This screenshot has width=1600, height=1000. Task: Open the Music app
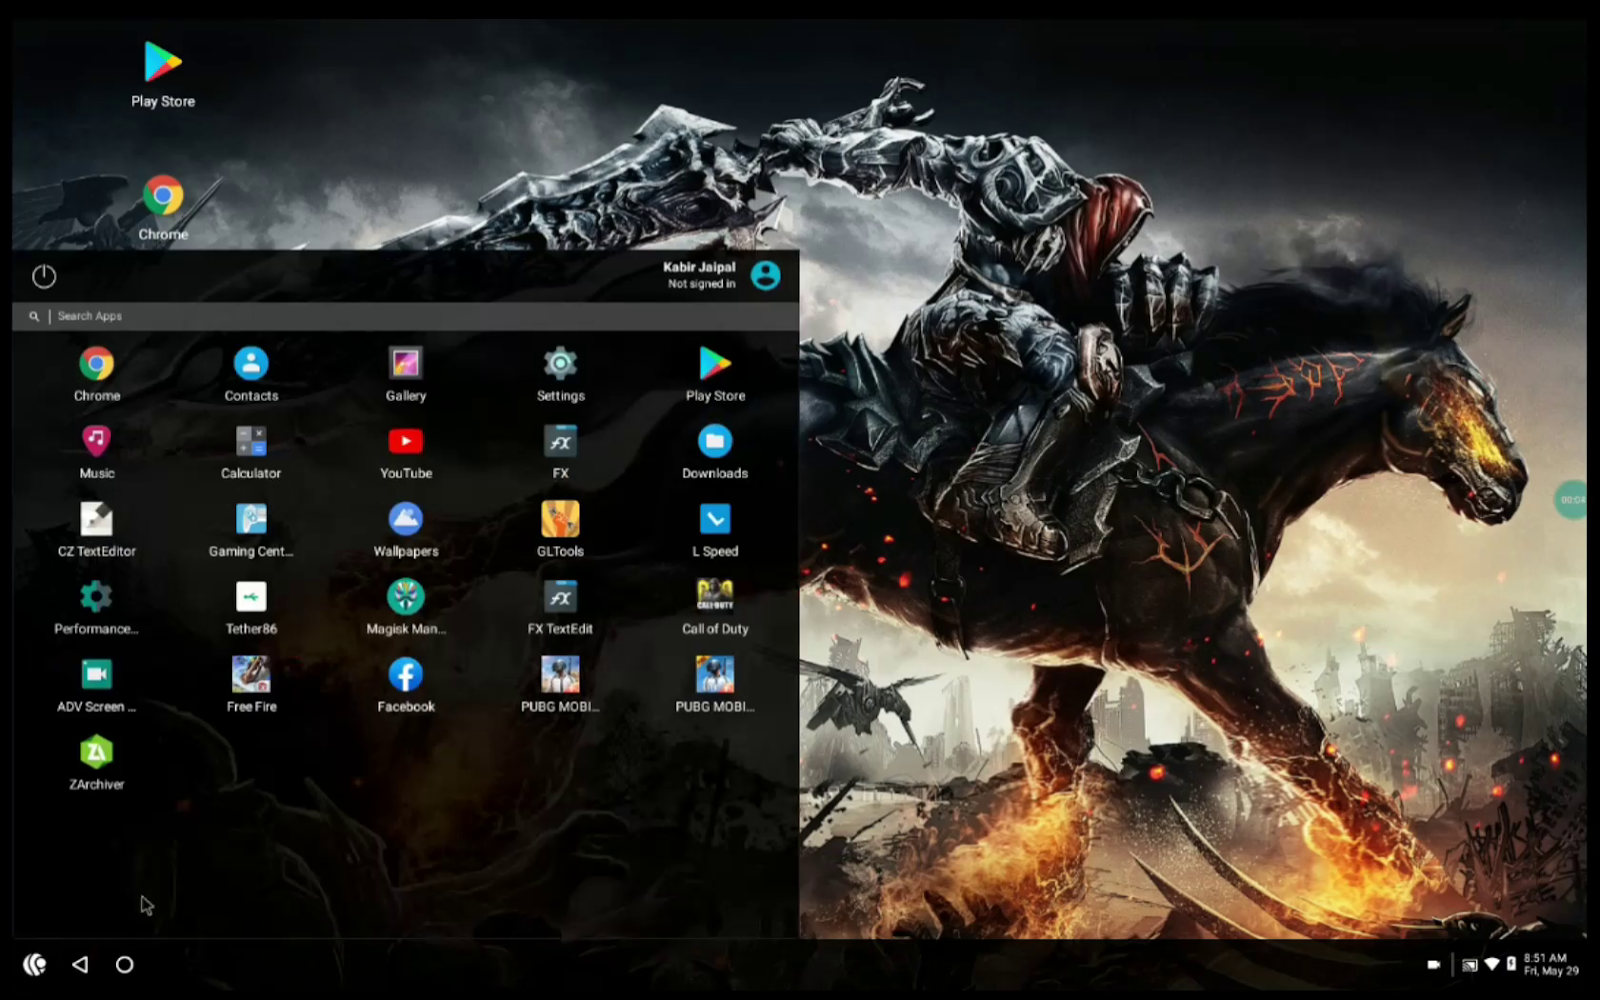pos(97,452)
